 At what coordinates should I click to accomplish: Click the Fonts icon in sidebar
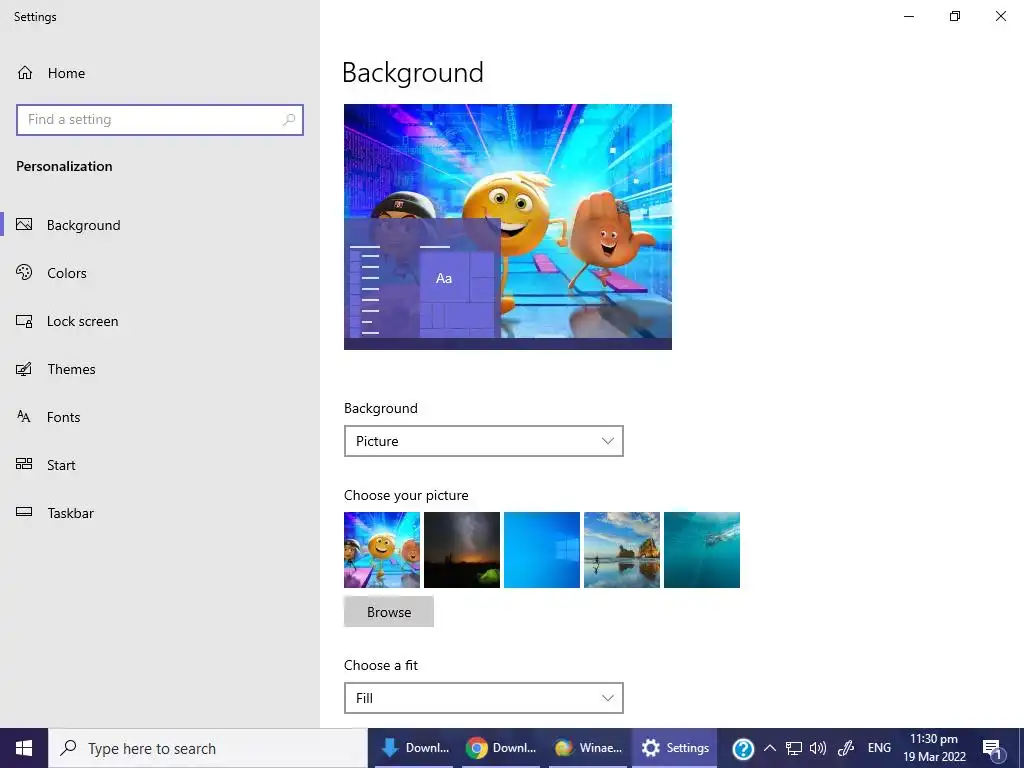coord(24,417)
